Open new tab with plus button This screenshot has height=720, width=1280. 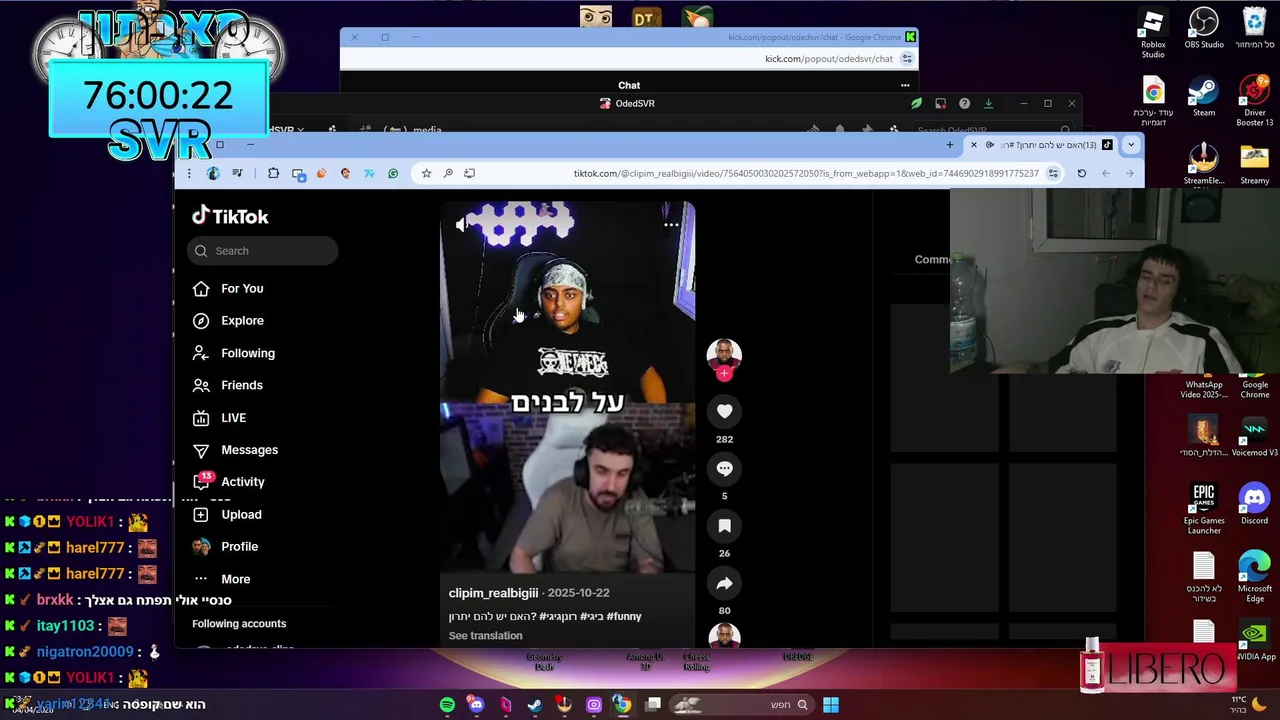point(950,145)
